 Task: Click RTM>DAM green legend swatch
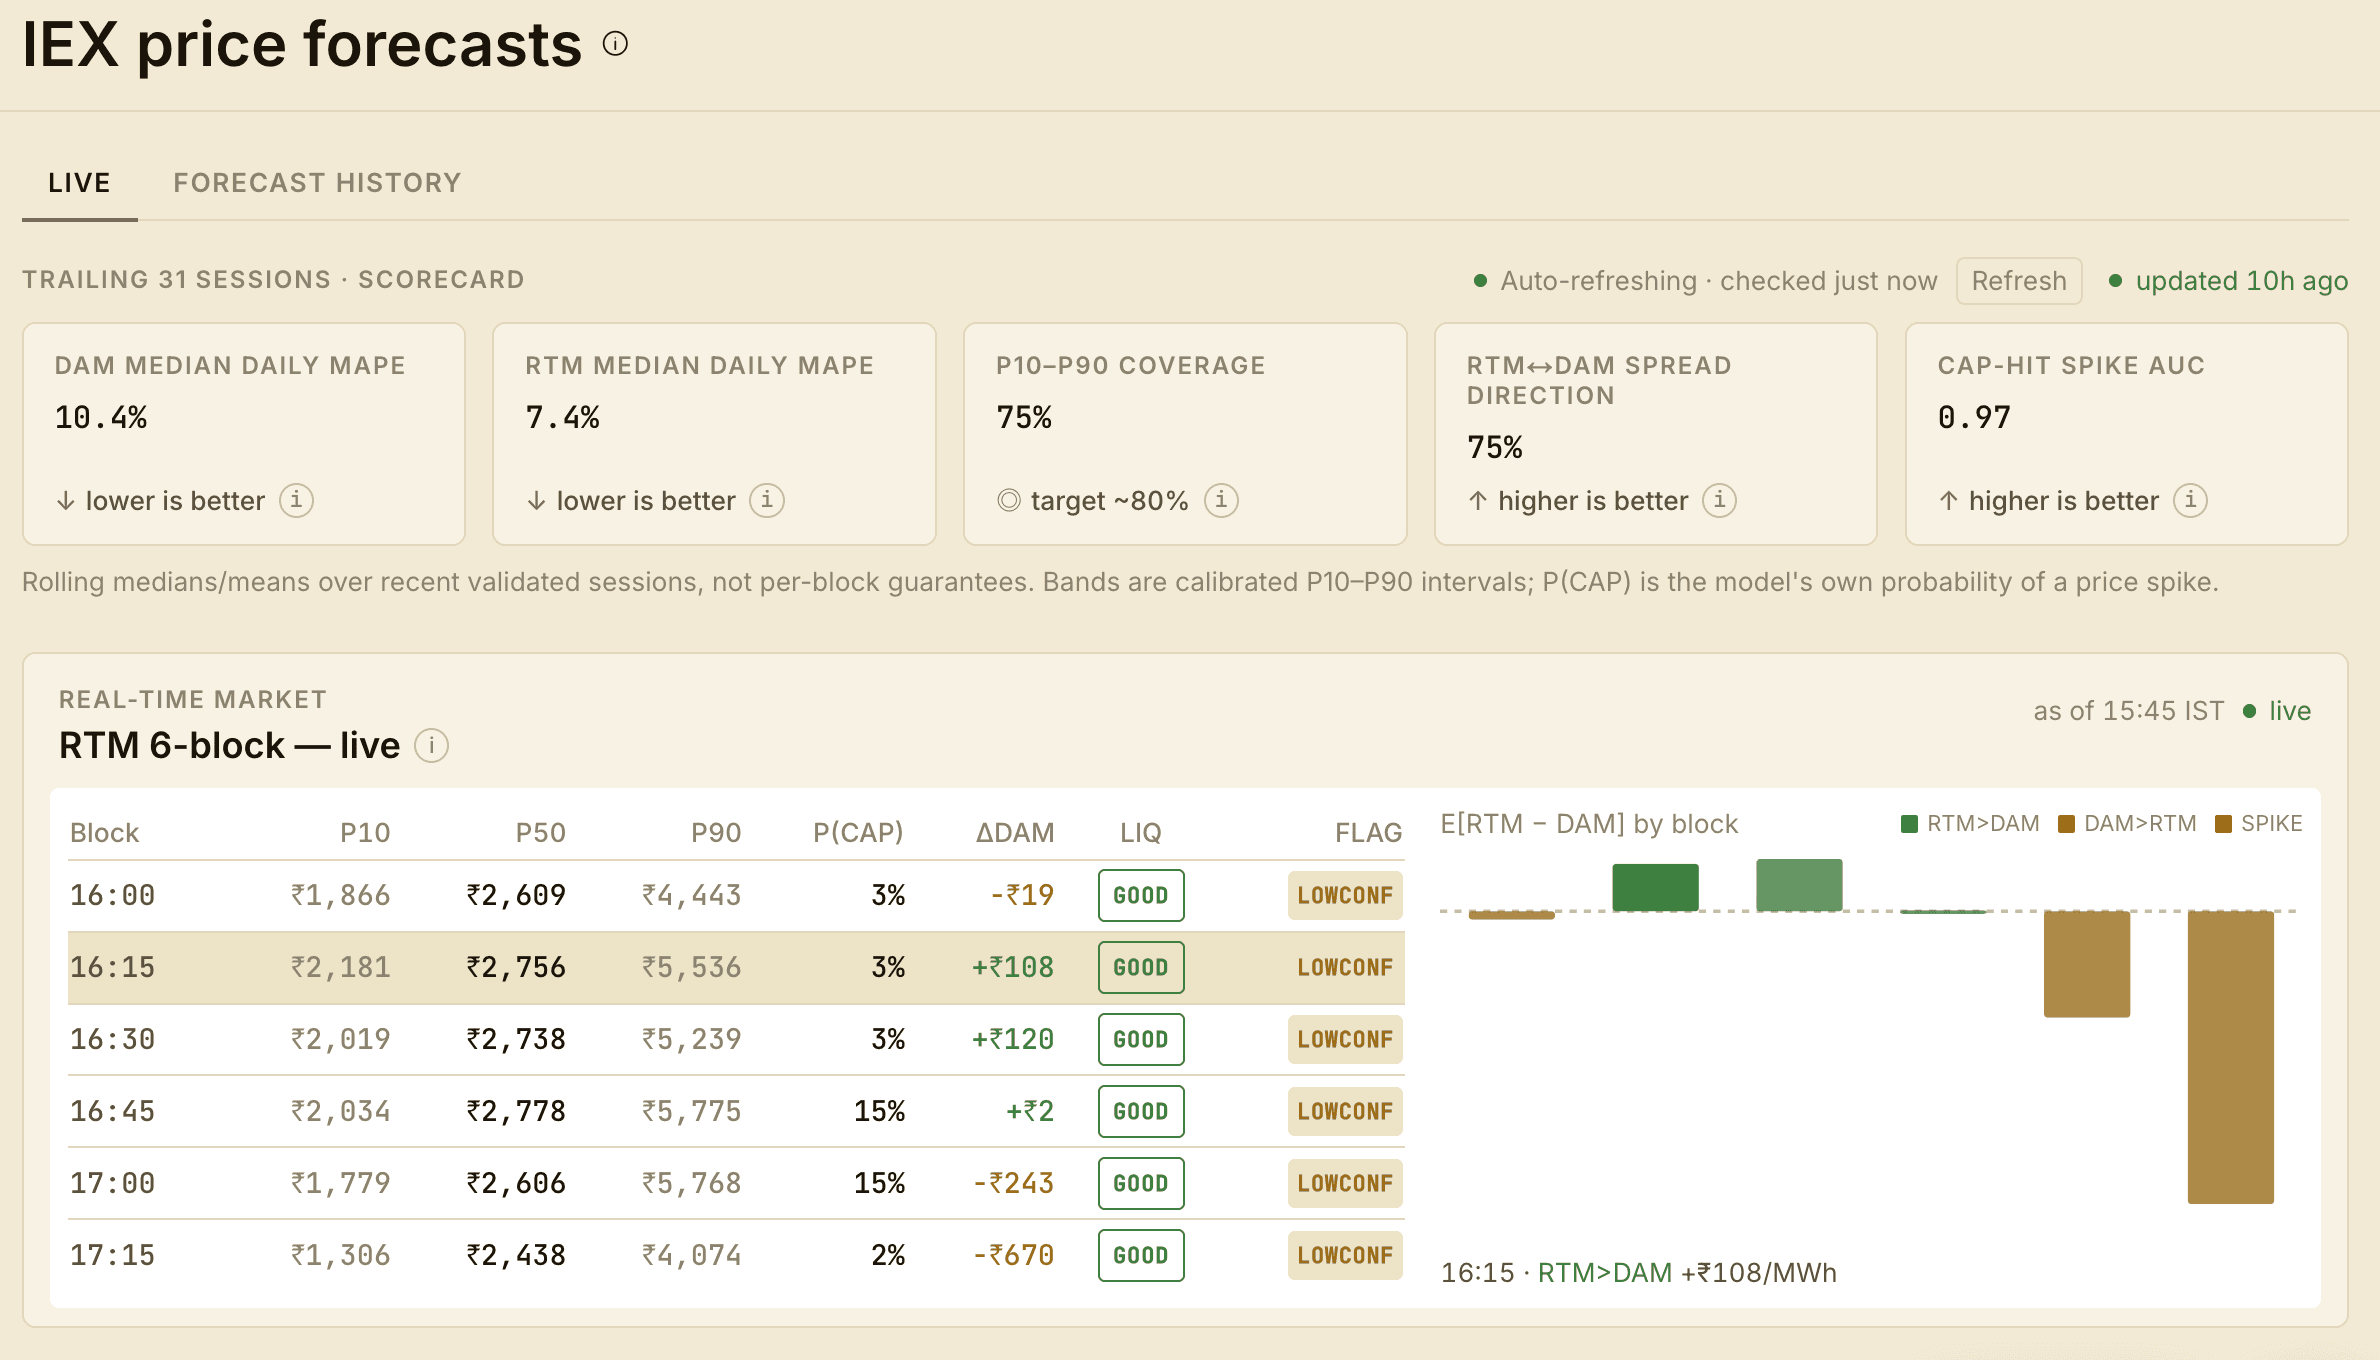coord(1909,824)
